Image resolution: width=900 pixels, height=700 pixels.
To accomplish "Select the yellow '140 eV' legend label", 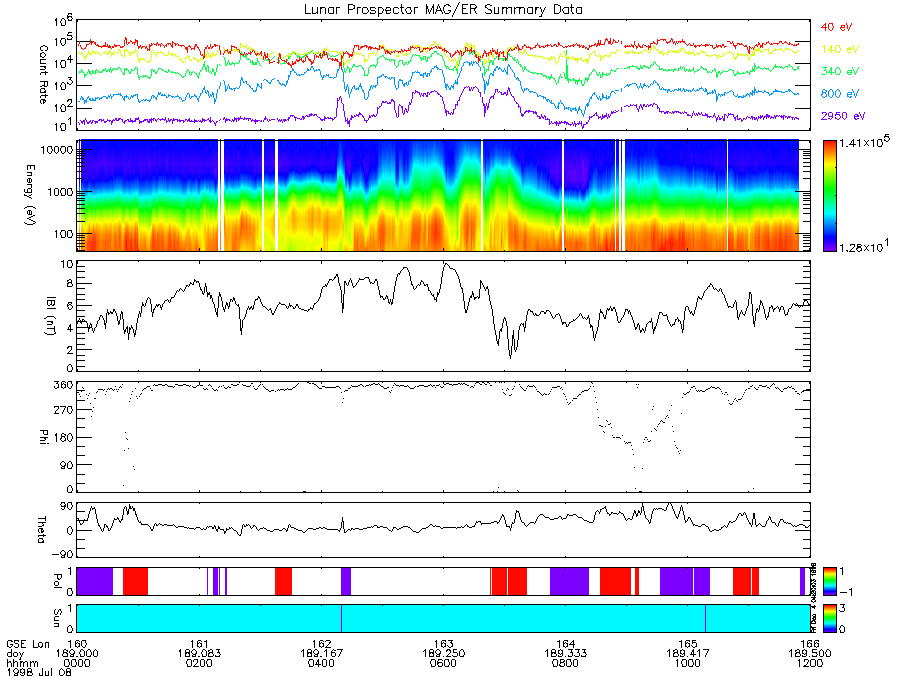I will click(840, 49).
